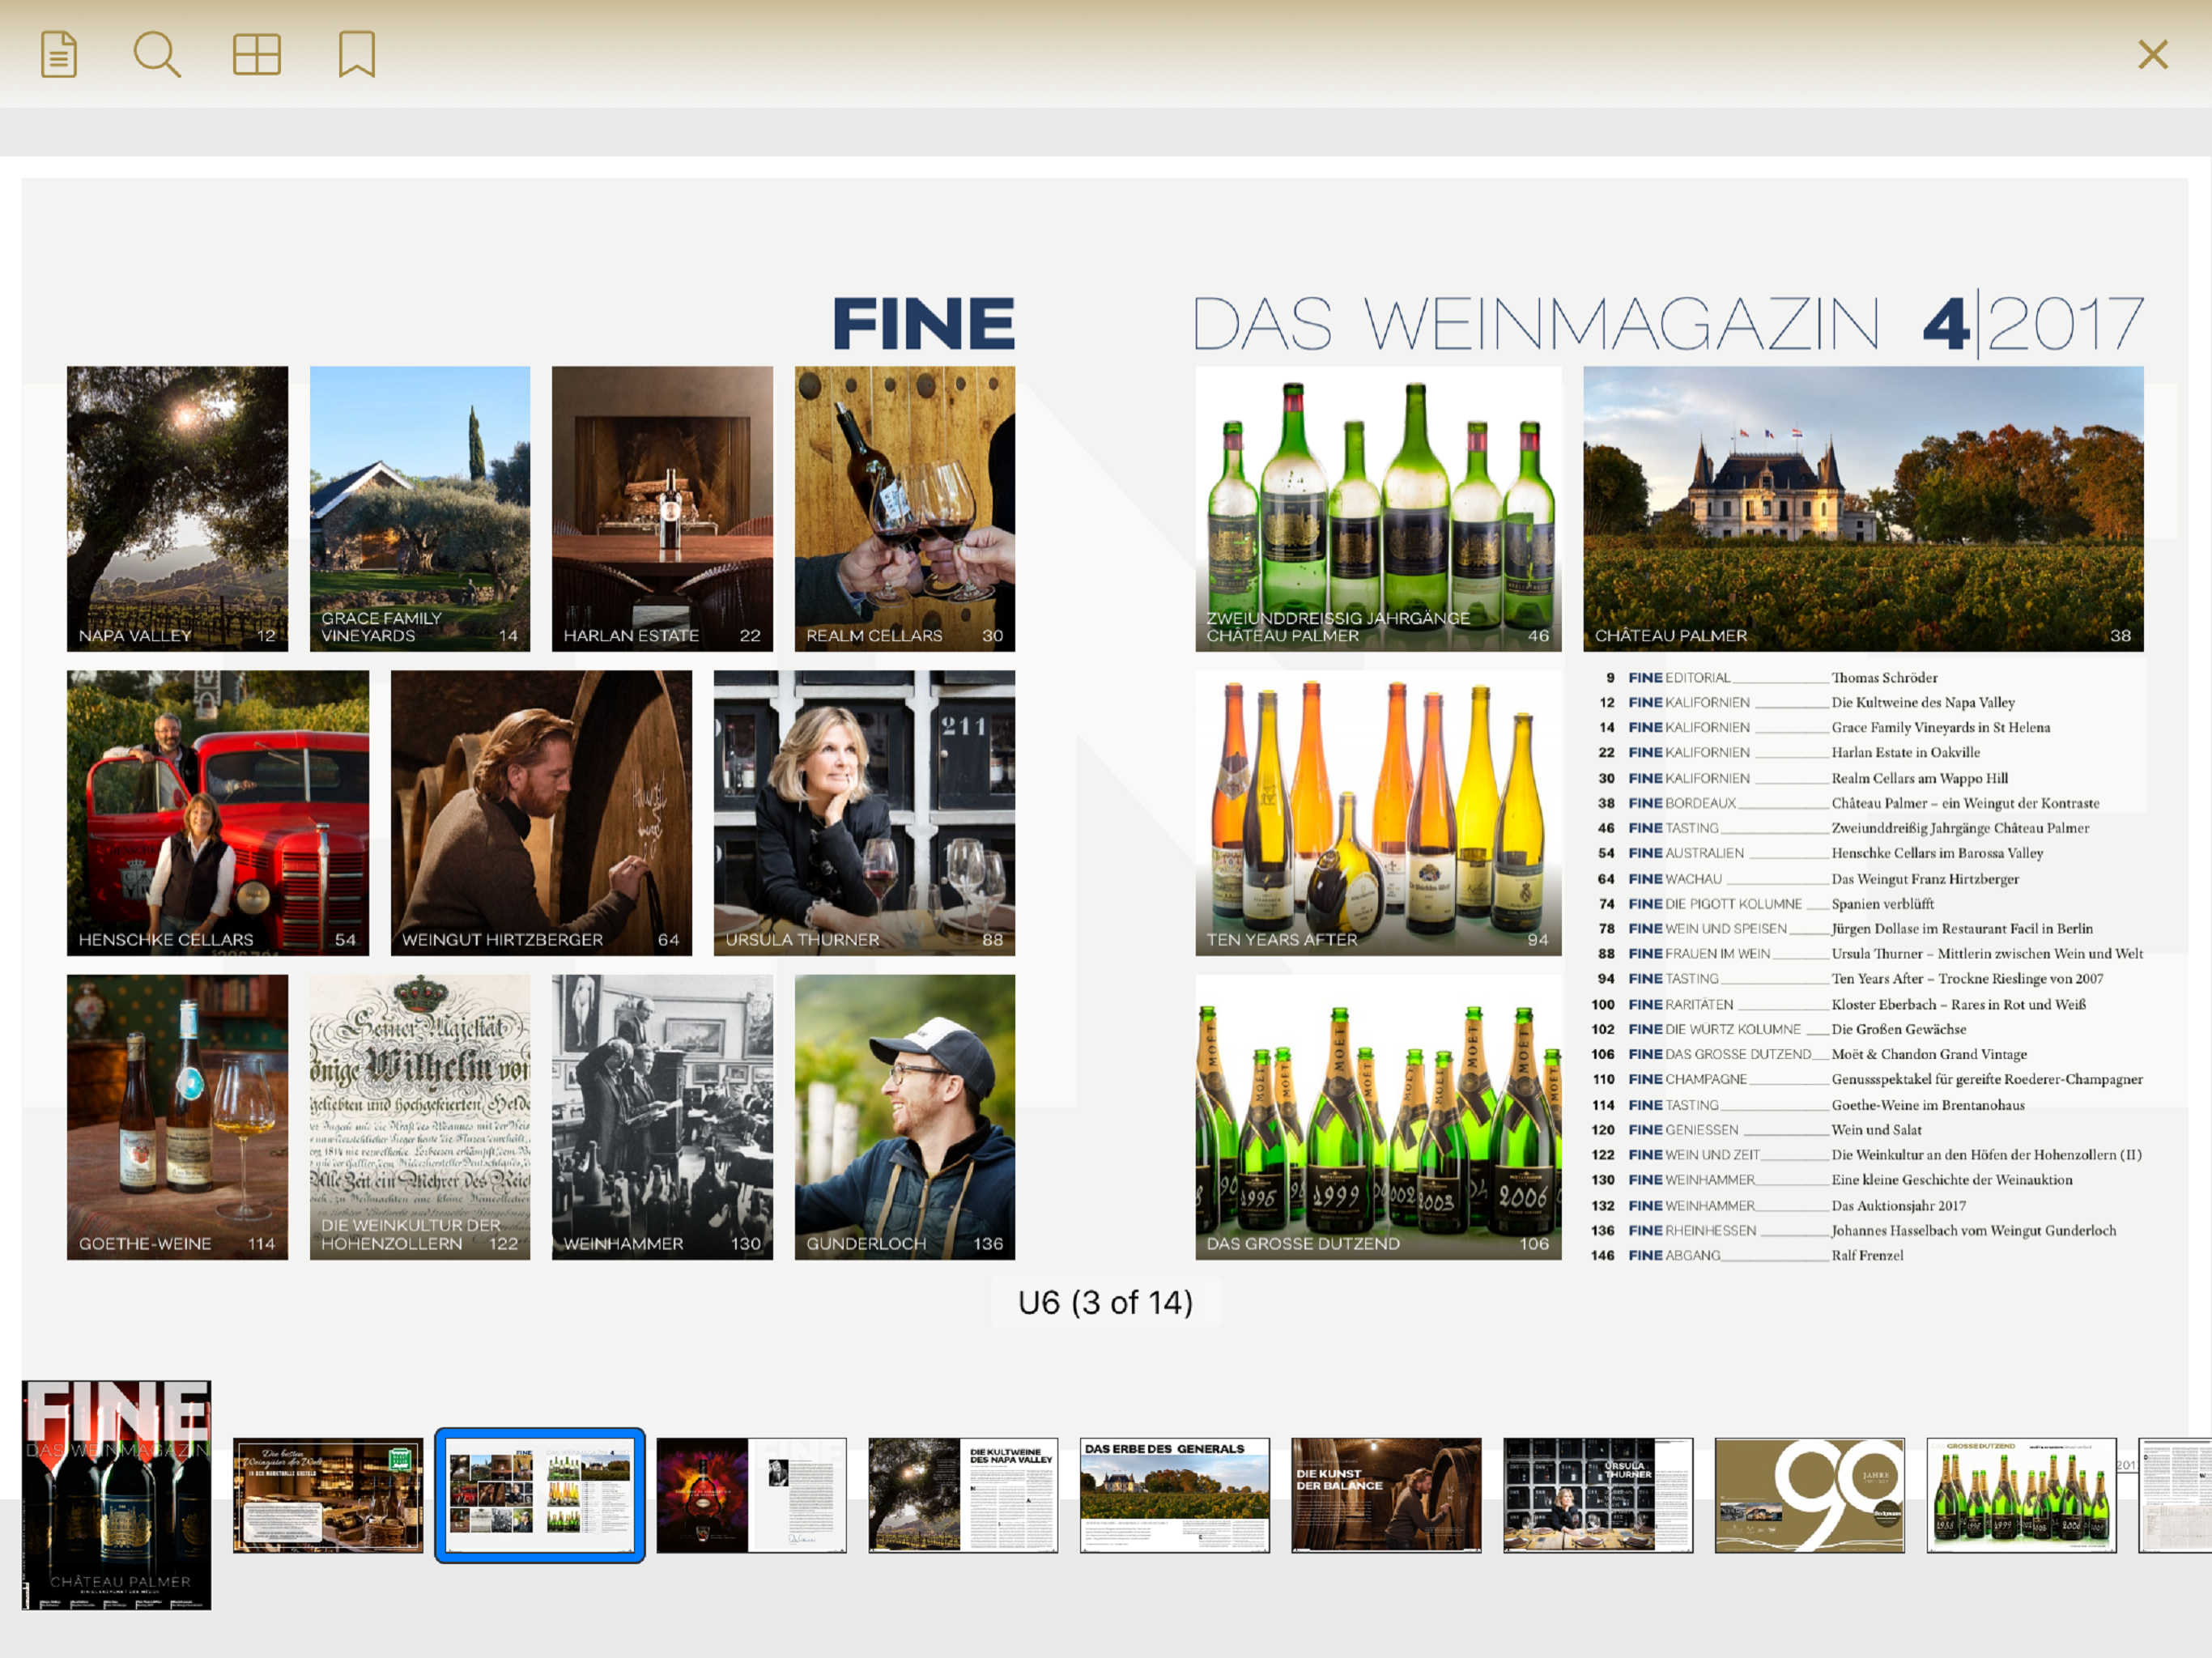
Task: Open the Ursula Thurner spread thumbnail
Action: (x=1598, y=1495)
